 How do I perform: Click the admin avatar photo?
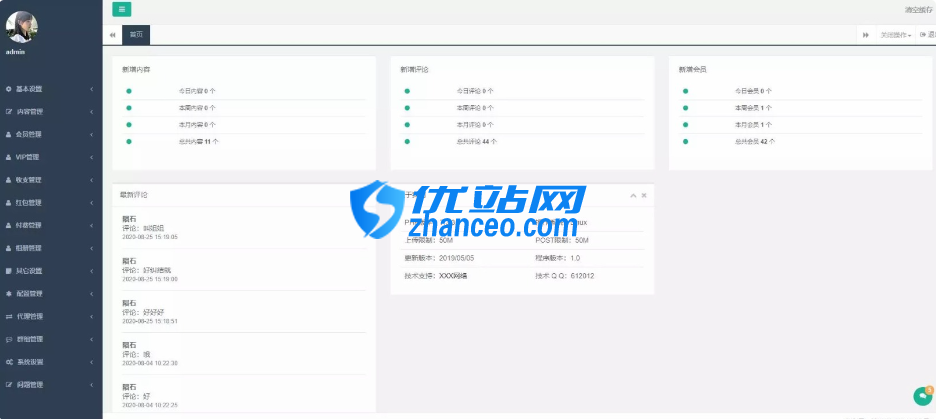click(x=22, y=27)
